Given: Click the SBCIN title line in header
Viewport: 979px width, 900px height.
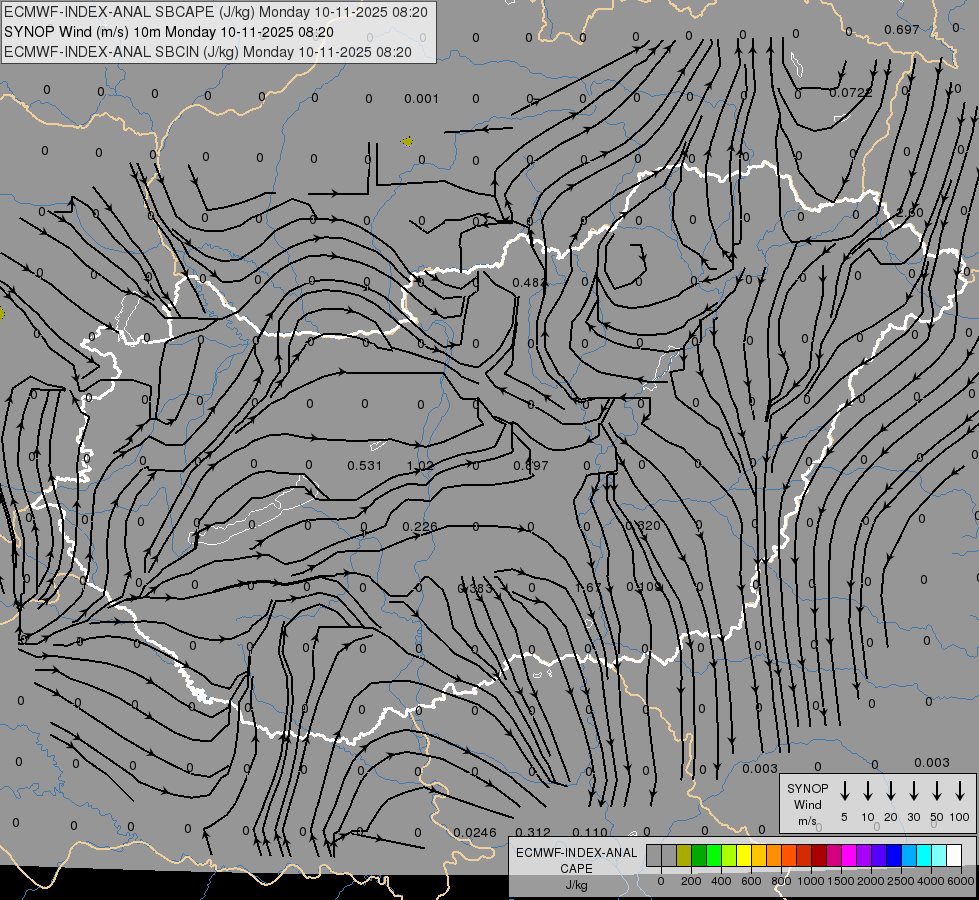Looking at the screenshot, I should pyautogui.click(x=208, y=52).
